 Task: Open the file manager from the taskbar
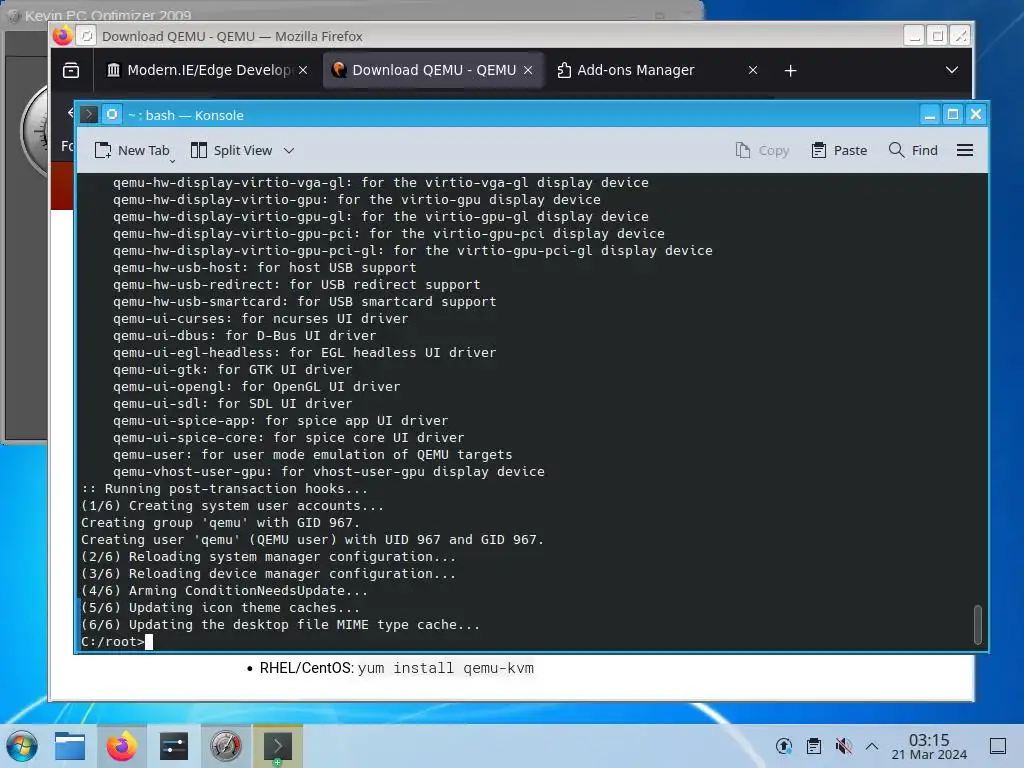coord(70,746)
